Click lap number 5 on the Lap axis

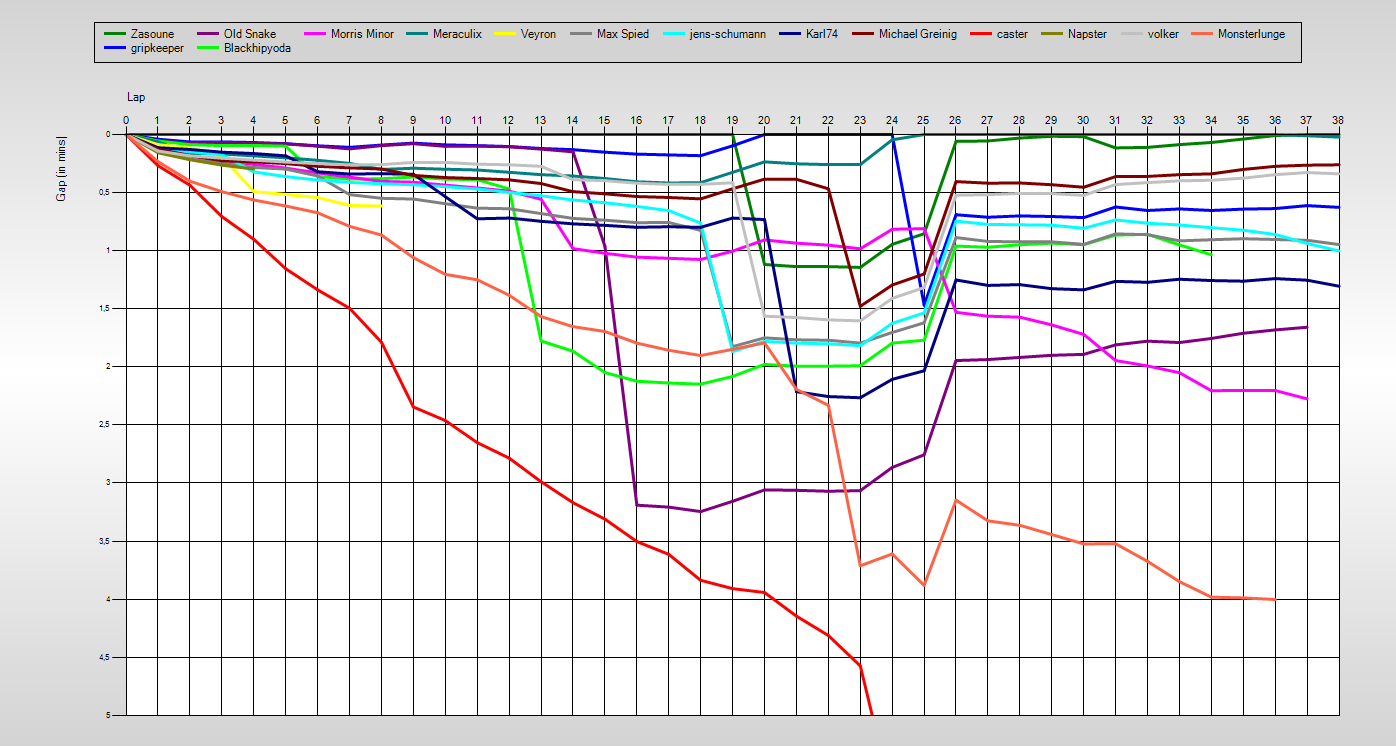point(285,120)
